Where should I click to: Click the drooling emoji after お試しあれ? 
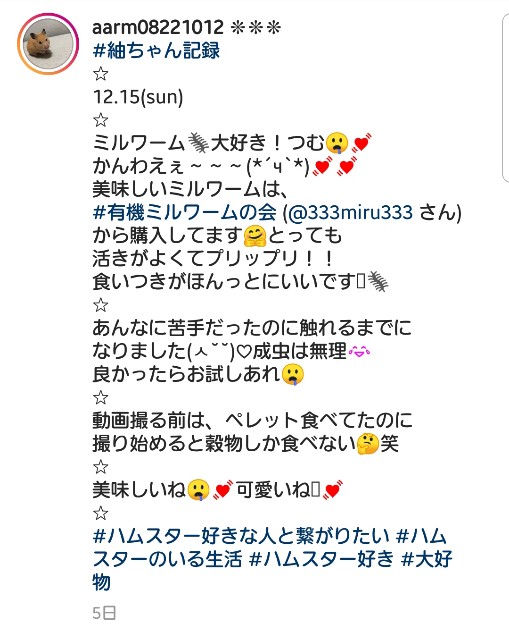point(293,375)
